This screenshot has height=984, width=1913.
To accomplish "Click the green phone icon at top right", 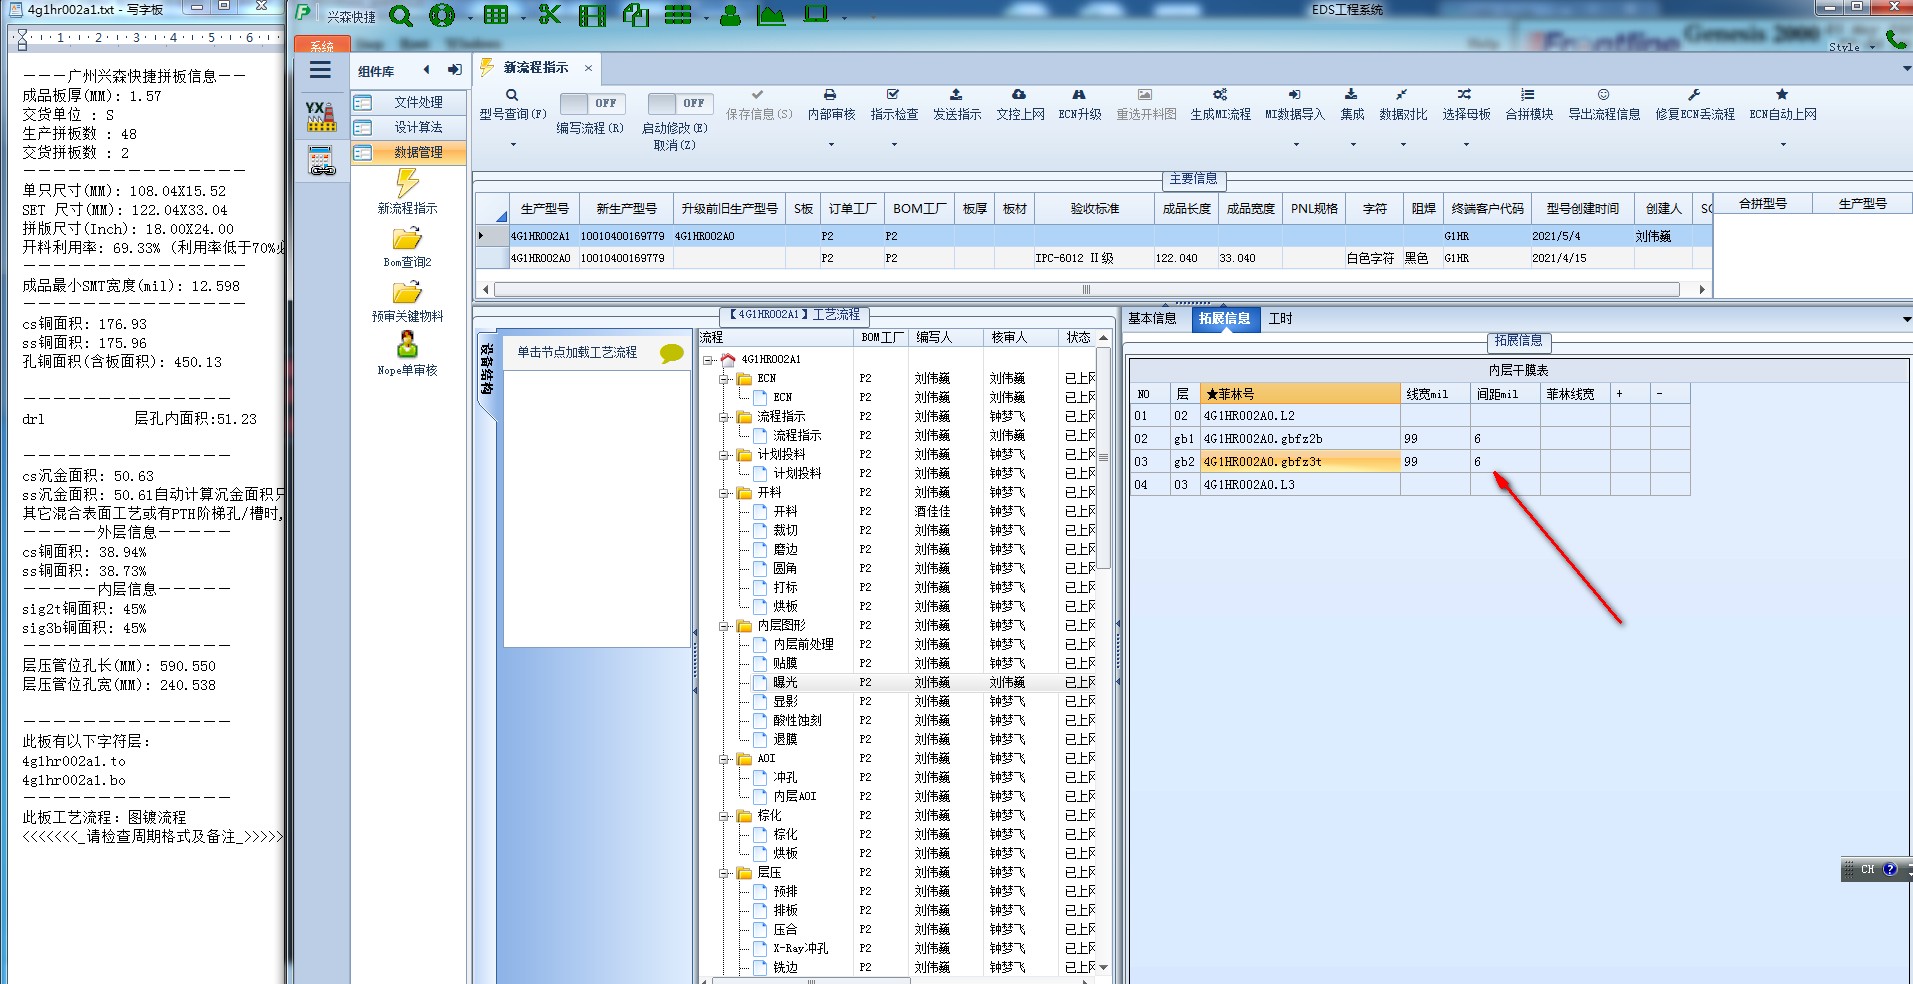I will pos(1896,39).
